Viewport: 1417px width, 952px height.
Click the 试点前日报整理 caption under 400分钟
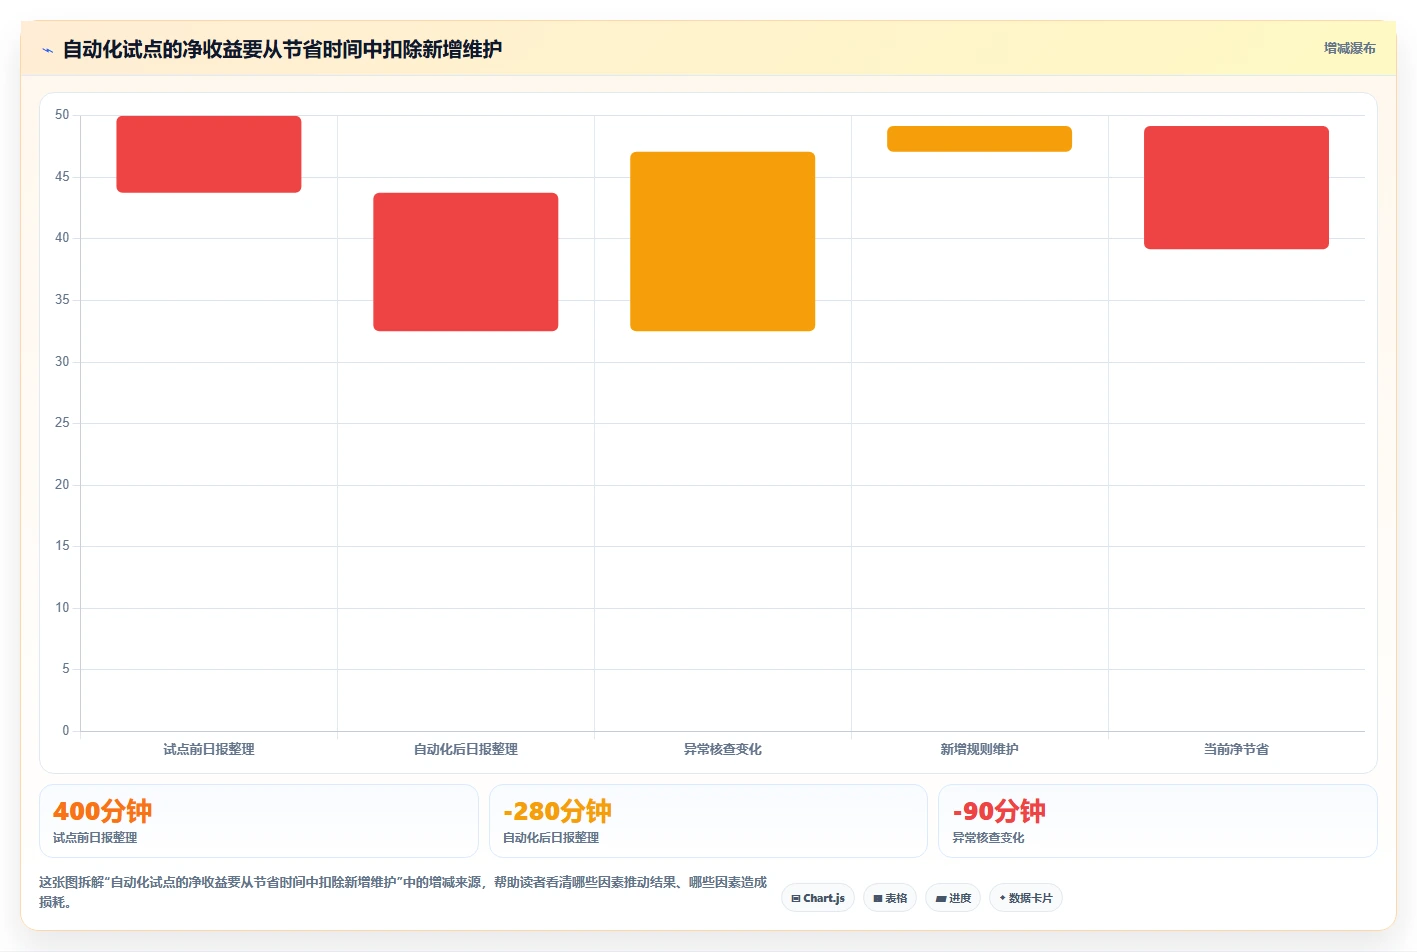pos(95,838)
